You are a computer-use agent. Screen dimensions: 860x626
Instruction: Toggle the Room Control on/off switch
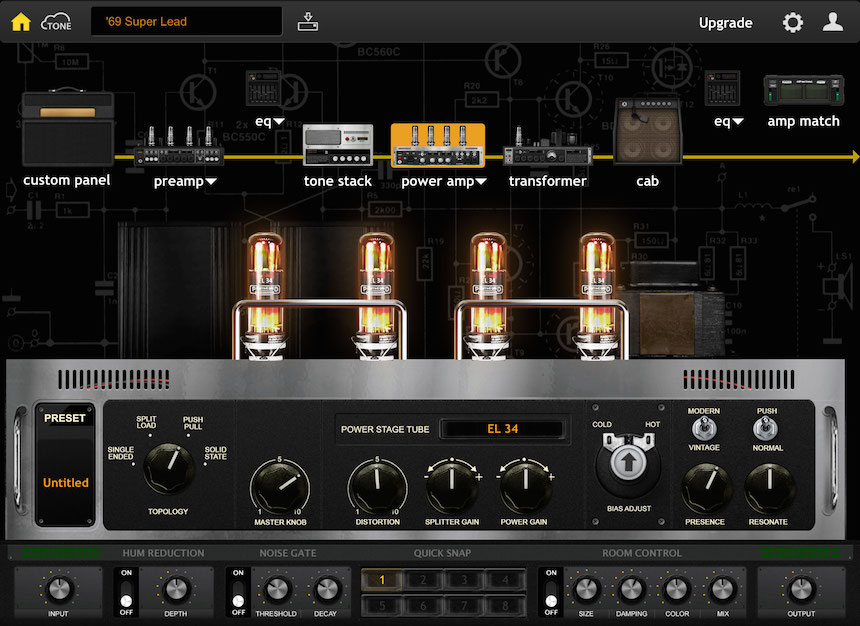[551, 592]
